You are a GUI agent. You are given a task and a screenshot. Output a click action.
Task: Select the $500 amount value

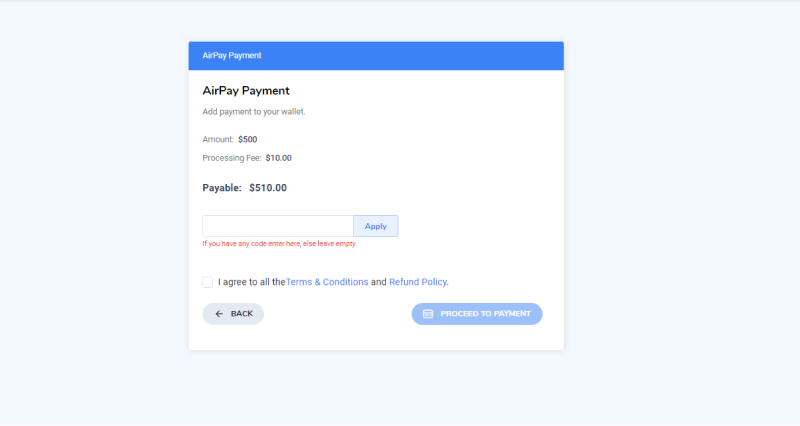point(247,139)
